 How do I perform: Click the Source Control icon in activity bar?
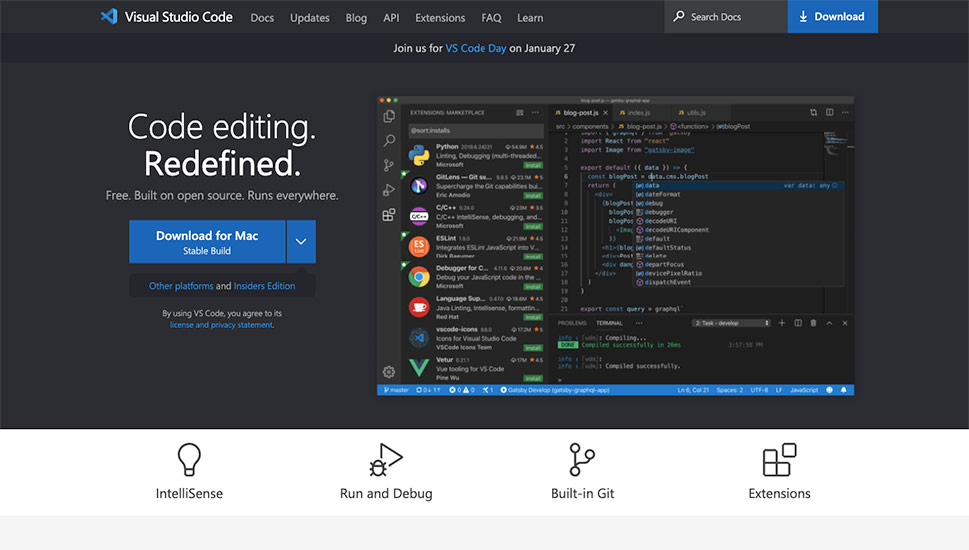click(x=389, y=165)
